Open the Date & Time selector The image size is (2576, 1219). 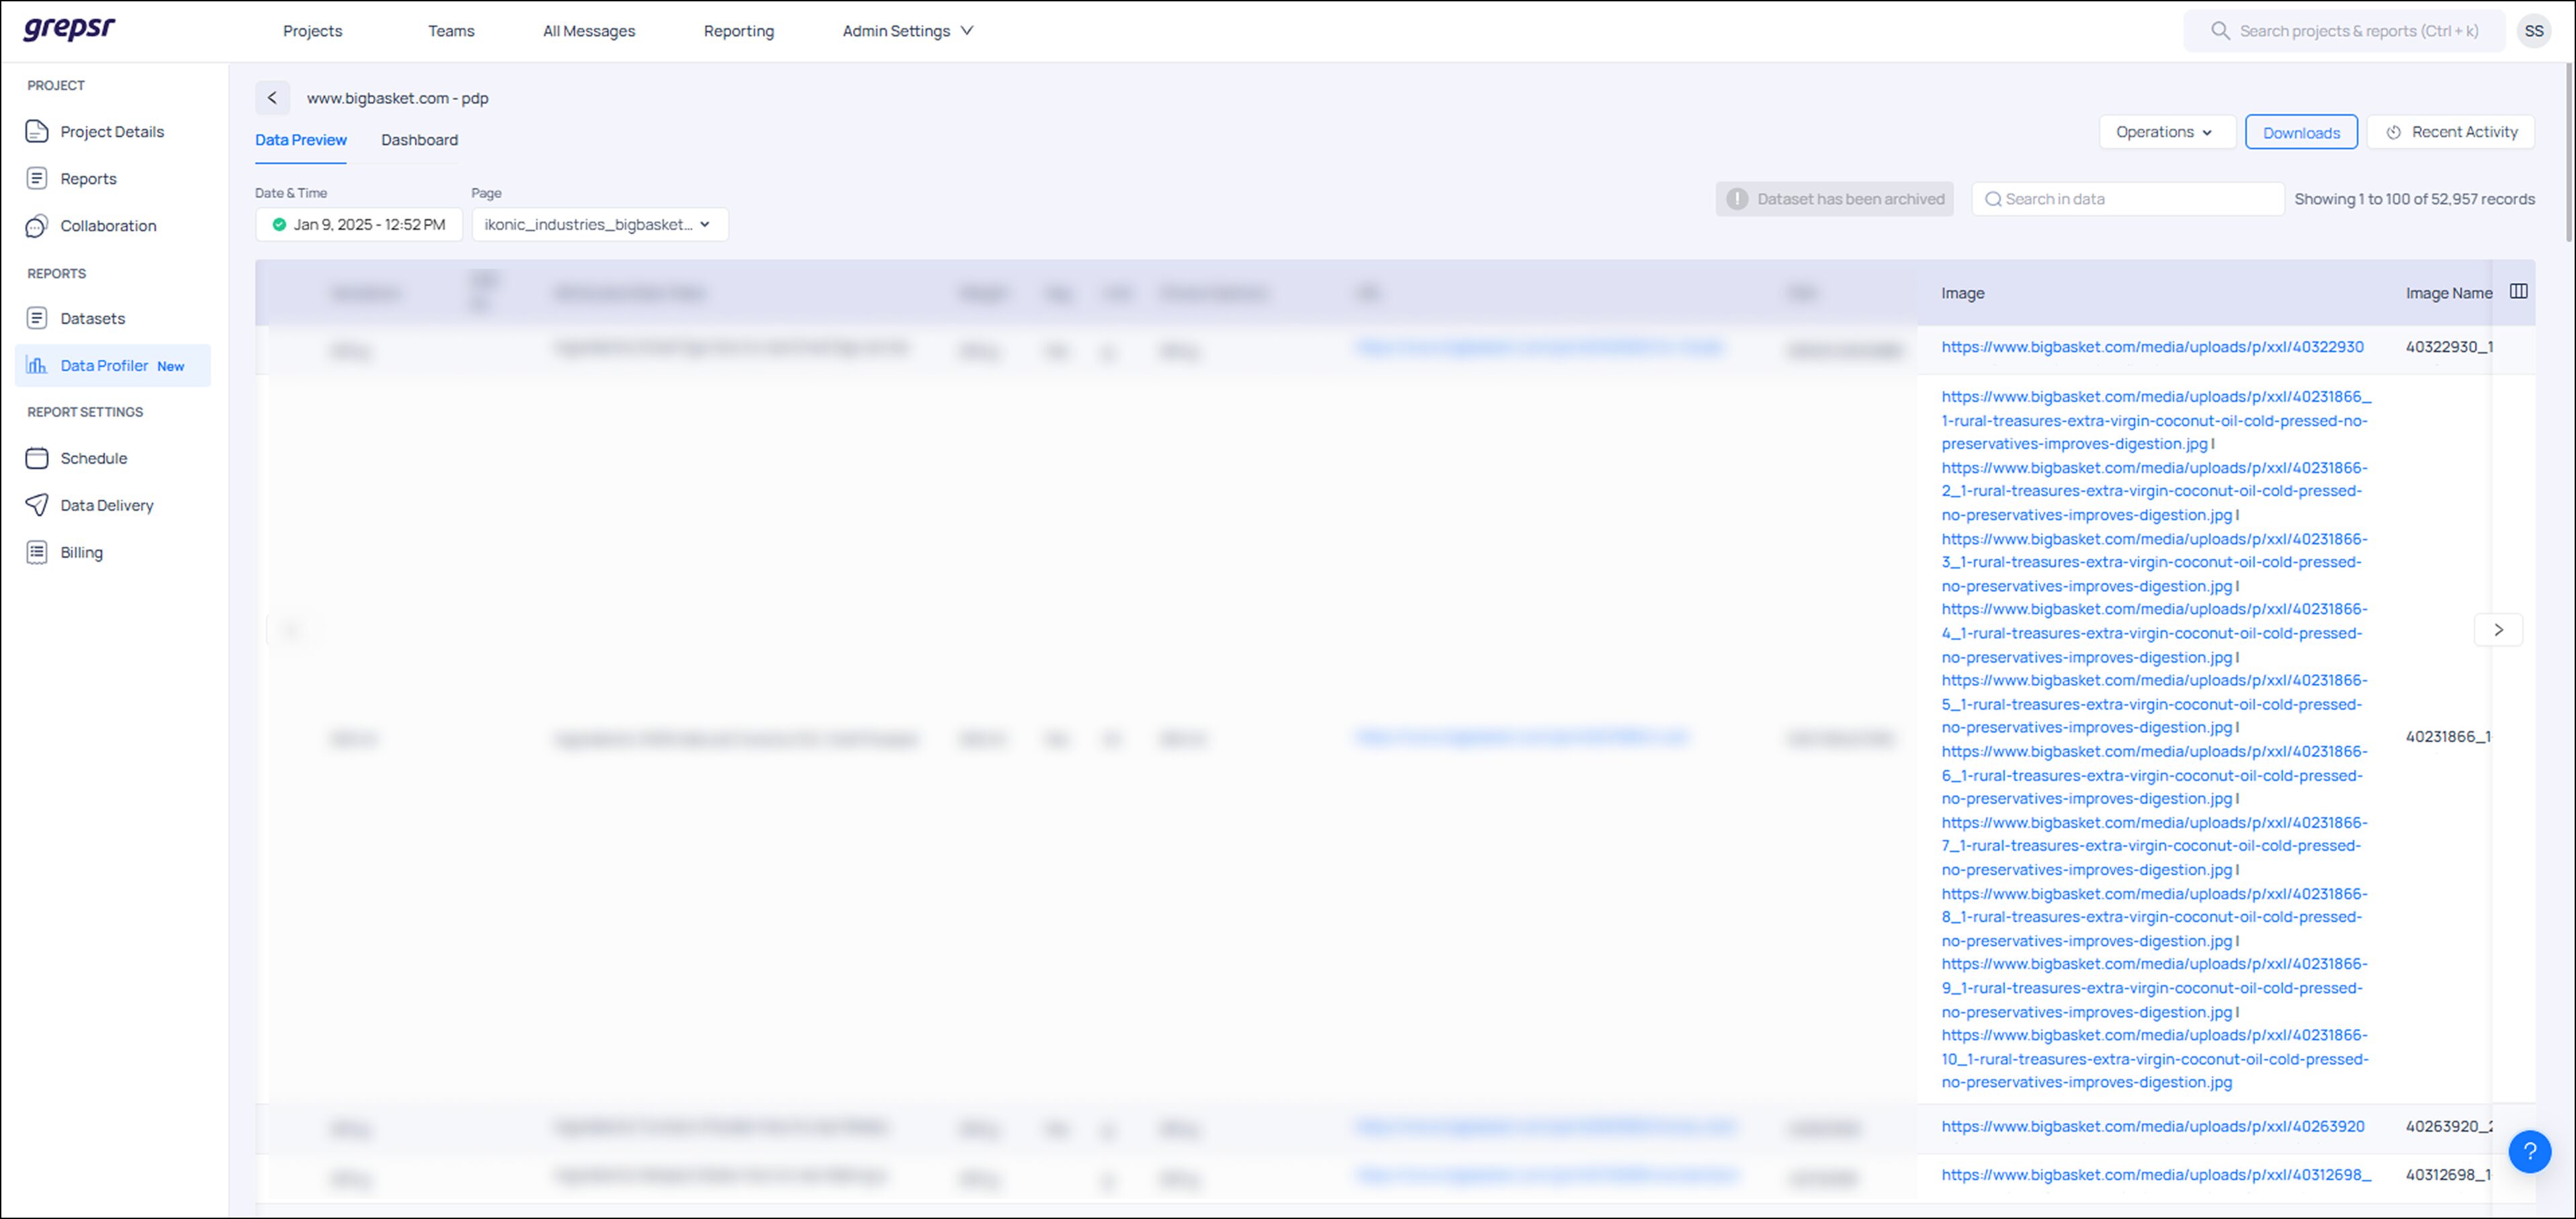pos(359,224)
